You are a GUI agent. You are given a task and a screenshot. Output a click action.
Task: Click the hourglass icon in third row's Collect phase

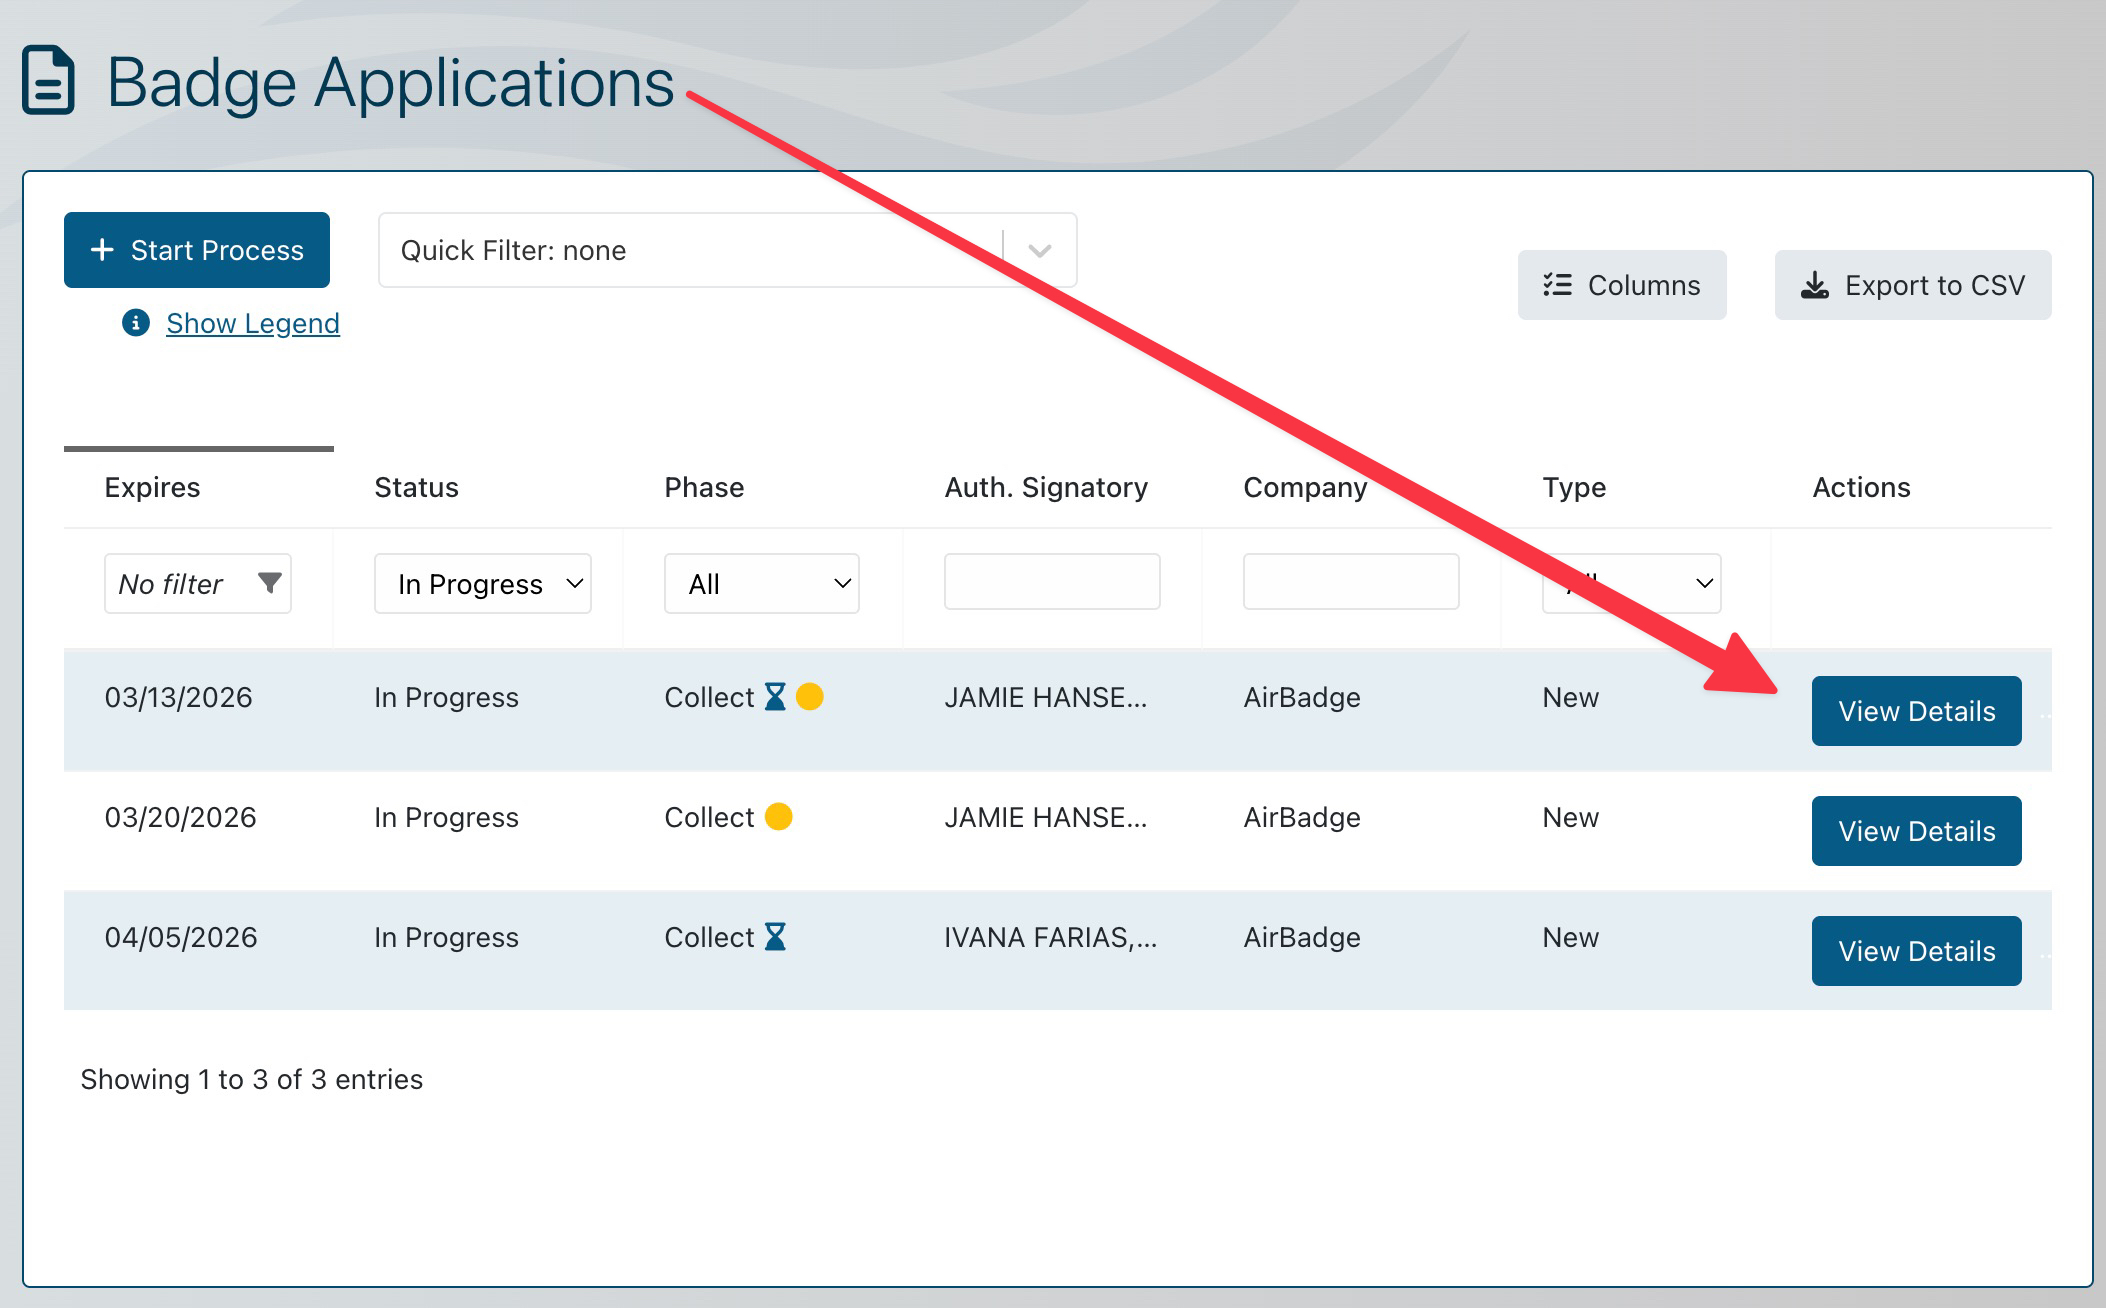click(778, 937)
